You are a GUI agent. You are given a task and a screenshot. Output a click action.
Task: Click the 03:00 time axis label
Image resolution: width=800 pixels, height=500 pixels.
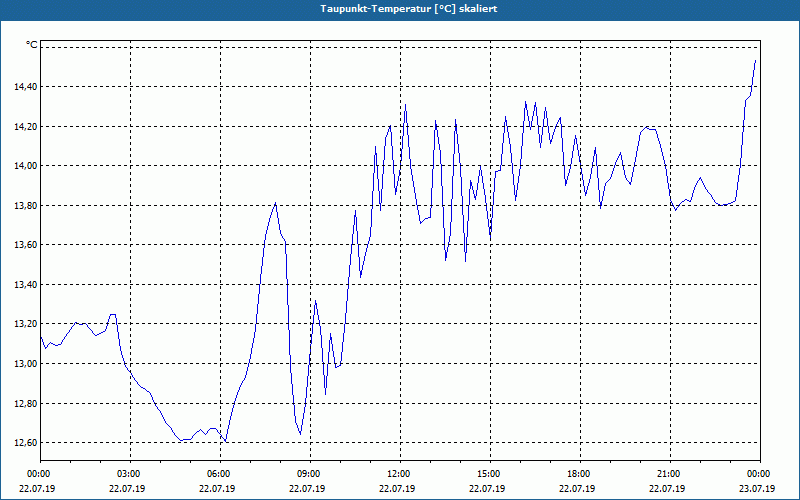coord(131,474)
